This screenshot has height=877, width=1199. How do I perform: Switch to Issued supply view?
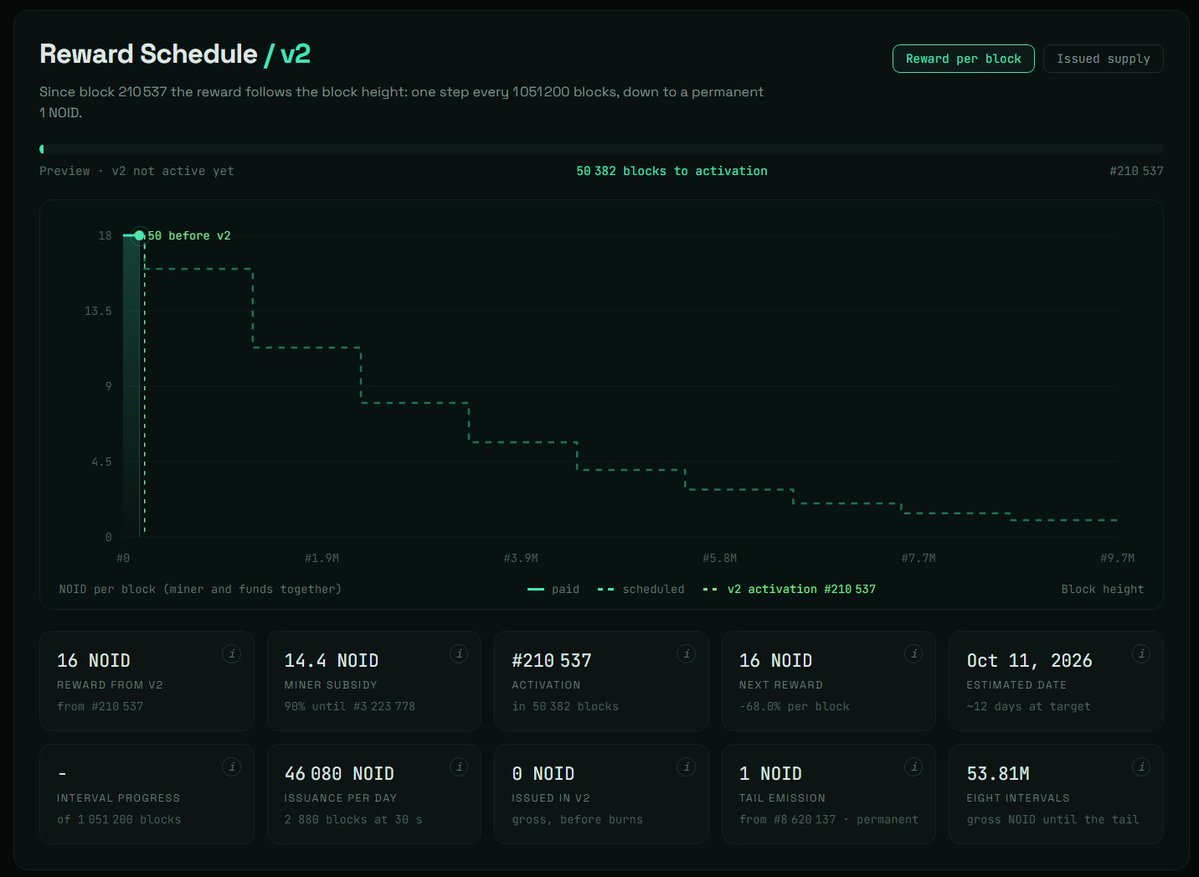coord(1103,59)
